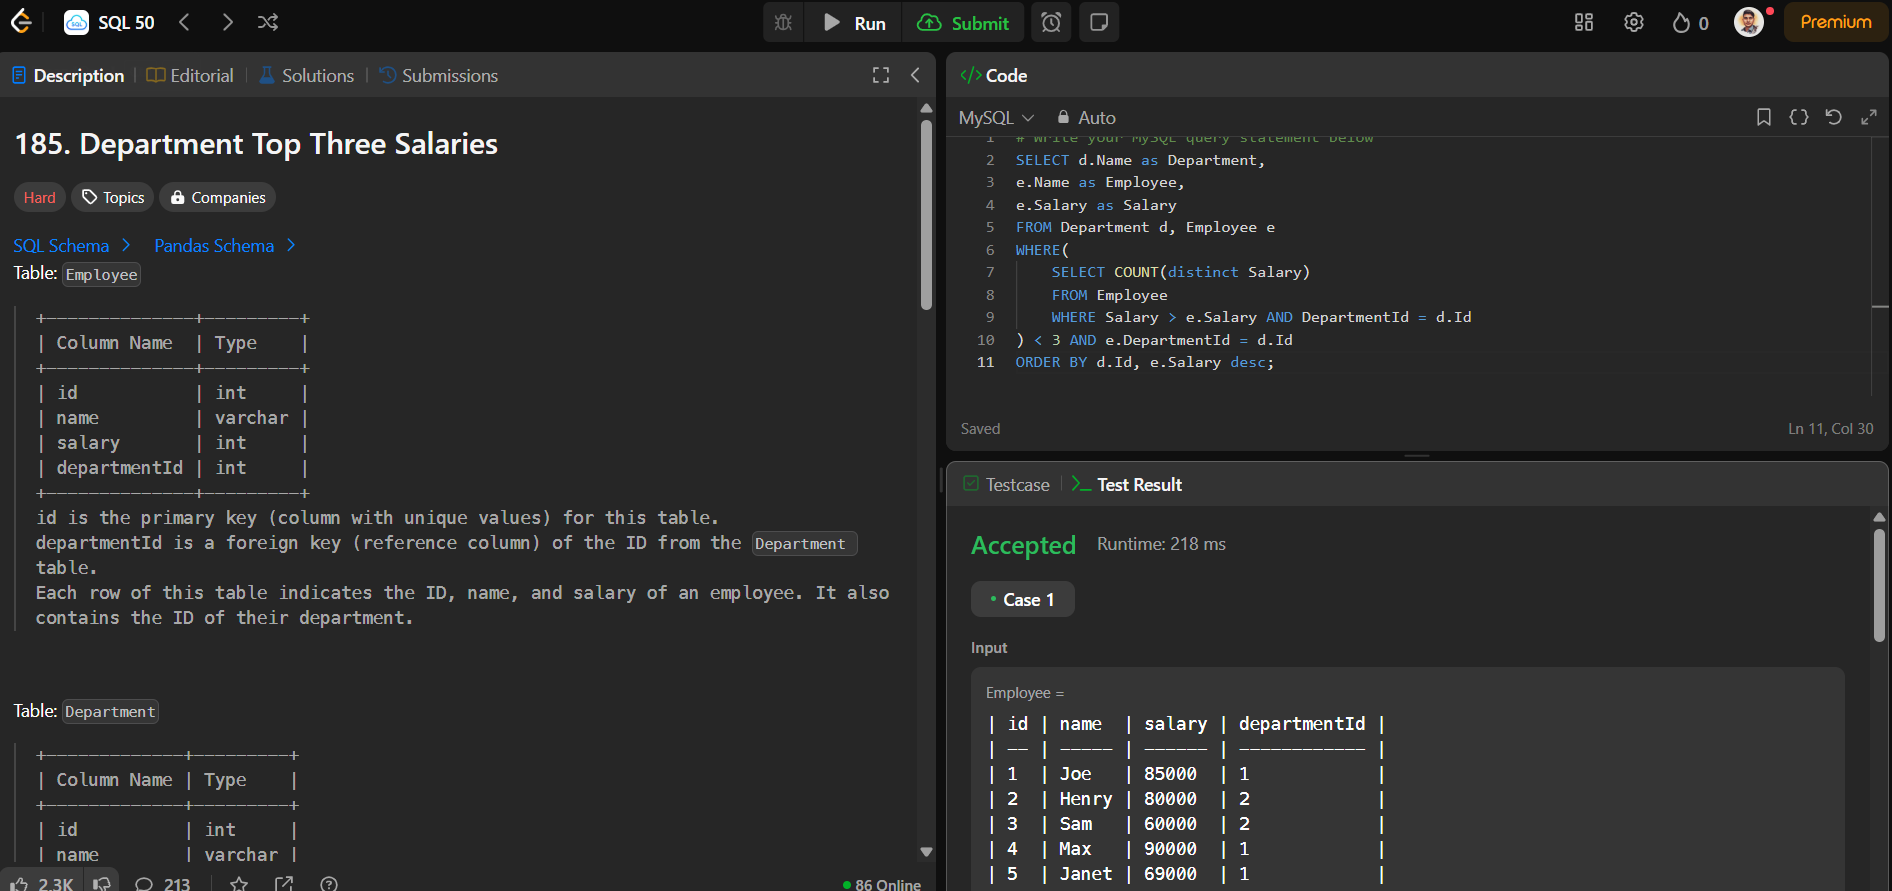Open the notes sticky icon

(1098, 22)
